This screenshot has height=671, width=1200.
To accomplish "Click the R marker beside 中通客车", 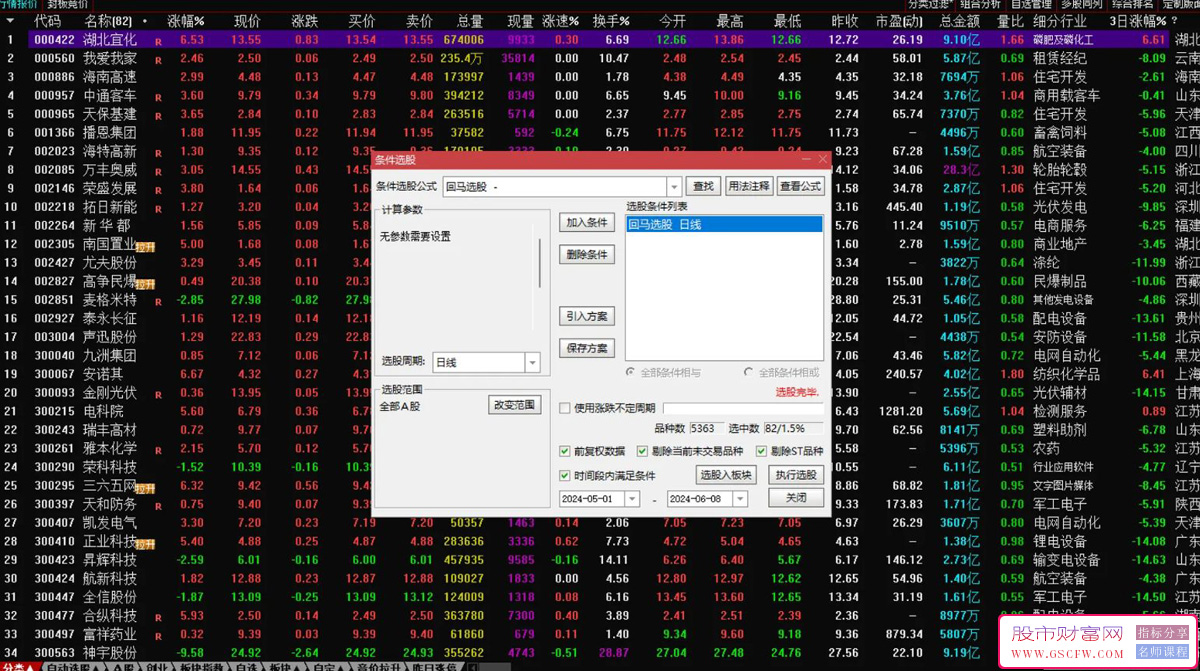I will (x=158, y=97).
